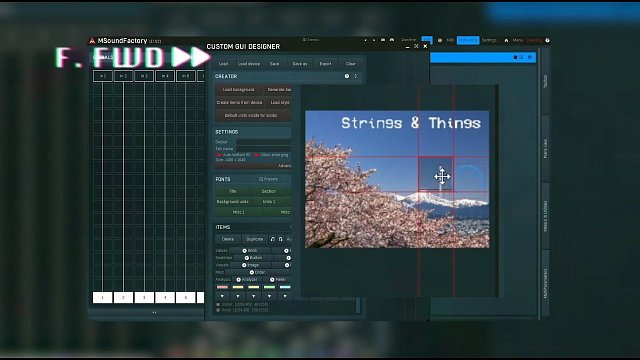Viewport: 640px width, 360px height.
Task: Expand the double-dot handle below channel strips
Action: (154, 313)
